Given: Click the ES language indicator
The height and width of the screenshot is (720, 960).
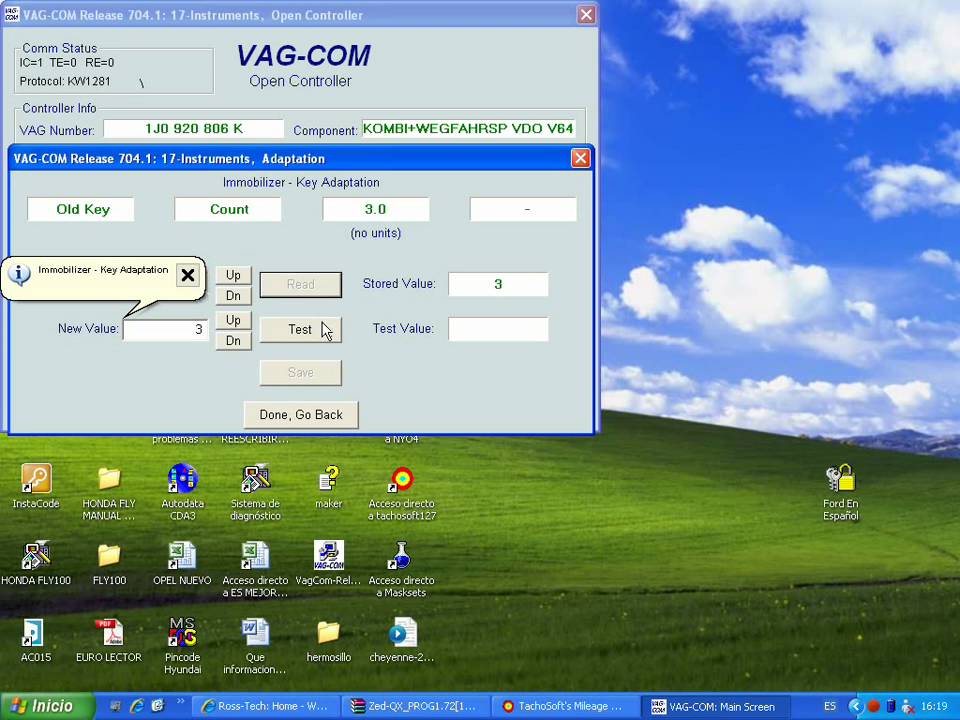Looking at the screenshot, I should click(830, 707).
